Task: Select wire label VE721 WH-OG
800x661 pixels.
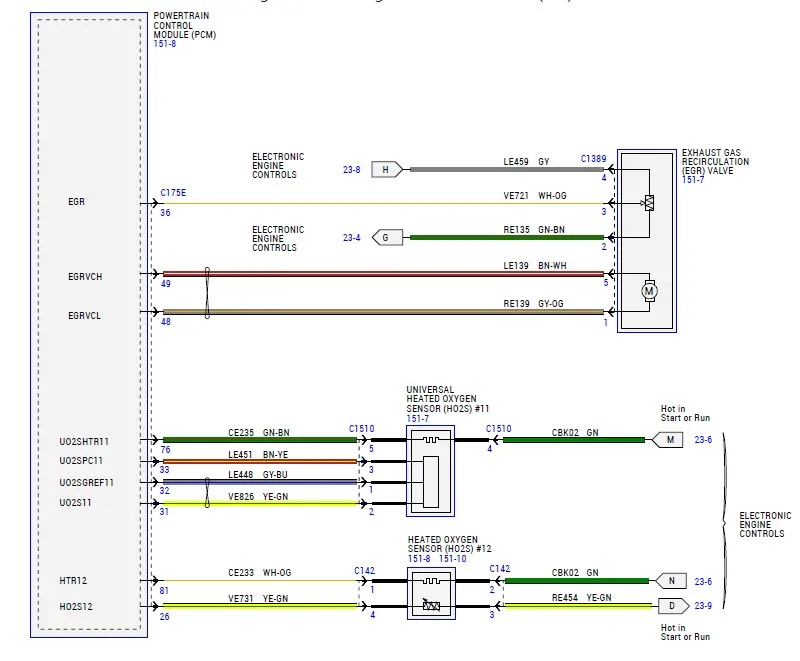Action: pyautogui.click(x=535, y=195)
